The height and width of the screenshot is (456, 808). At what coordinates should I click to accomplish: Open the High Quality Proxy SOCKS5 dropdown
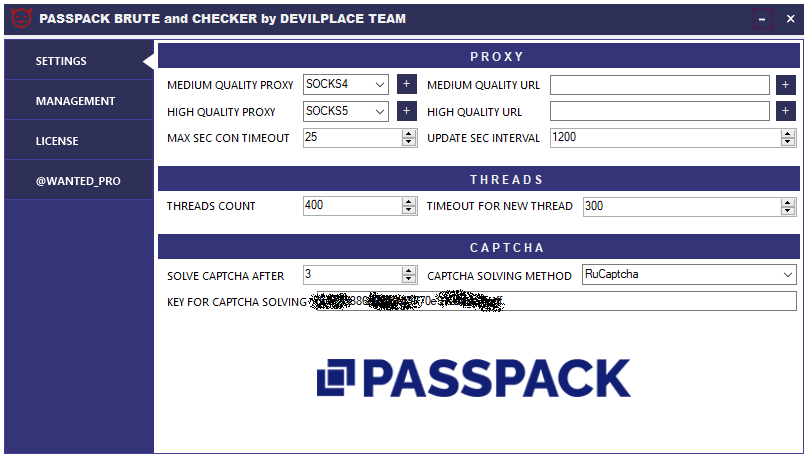346,111
